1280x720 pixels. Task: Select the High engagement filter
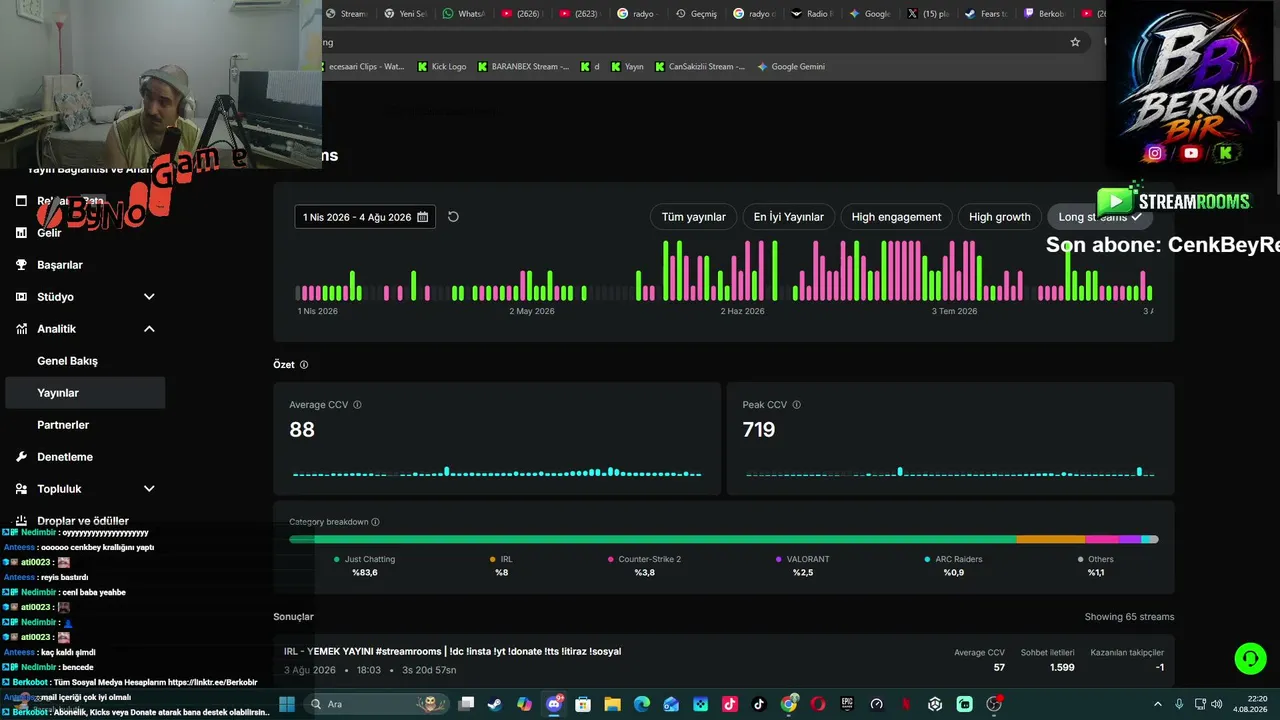tap(896, 217)
